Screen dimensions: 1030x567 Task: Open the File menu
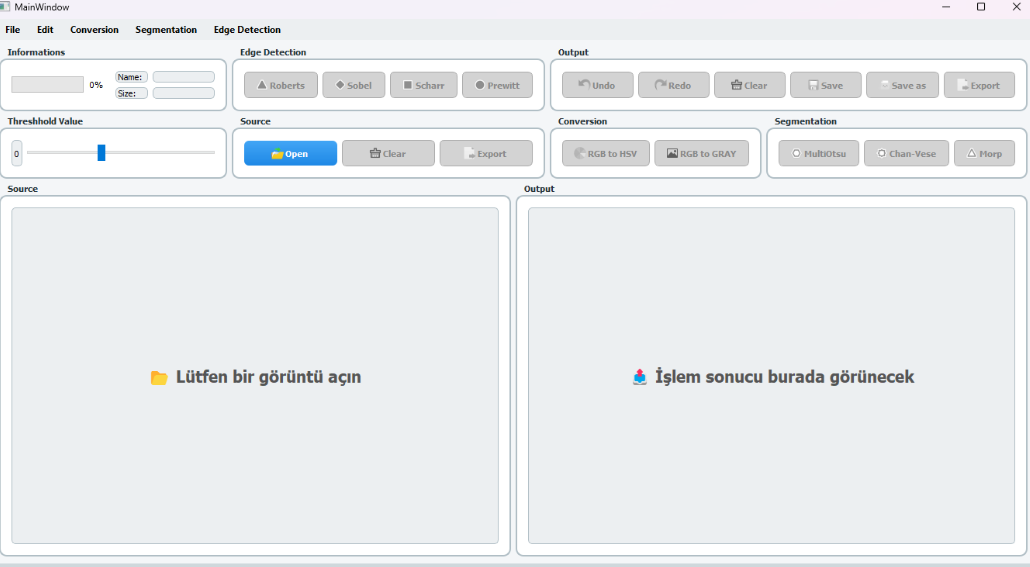13,30
